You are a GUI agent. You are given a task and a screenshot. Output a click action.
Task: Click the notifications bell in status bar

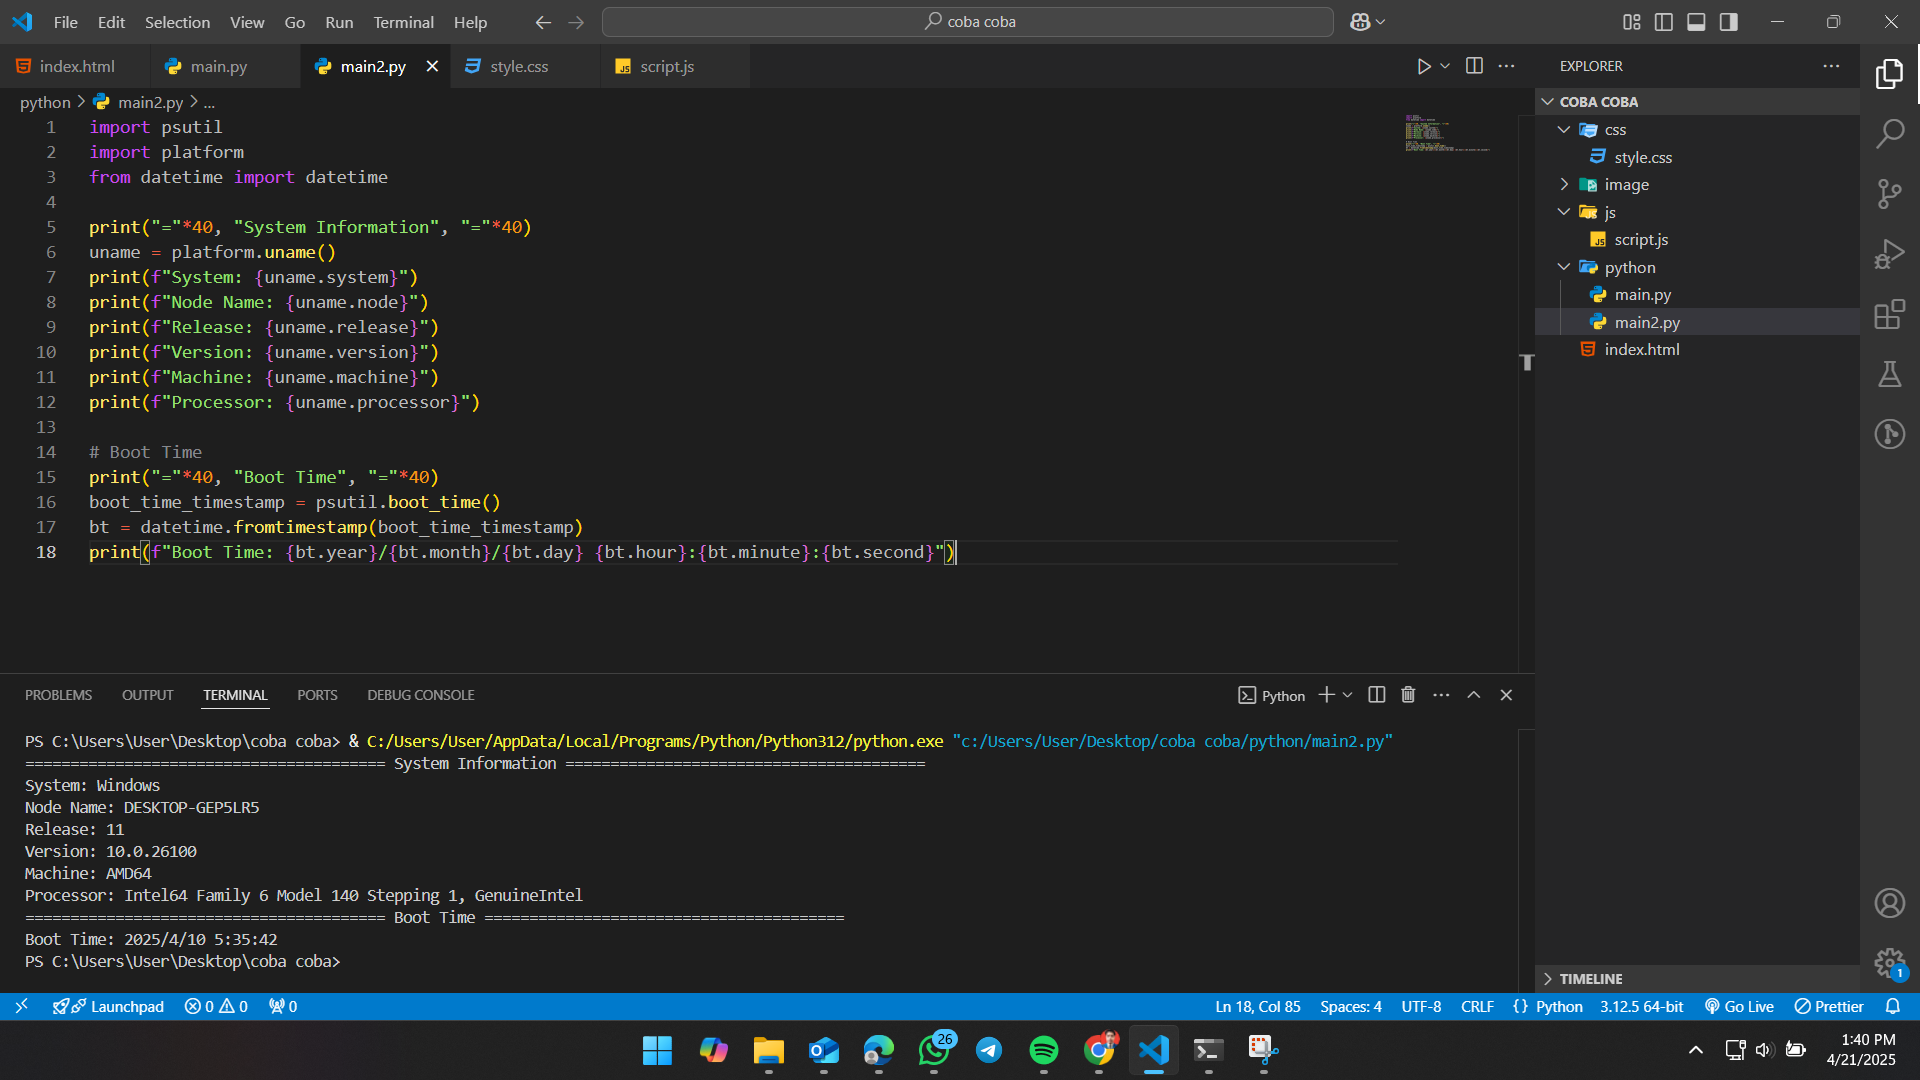(x=1893, y=1007)
